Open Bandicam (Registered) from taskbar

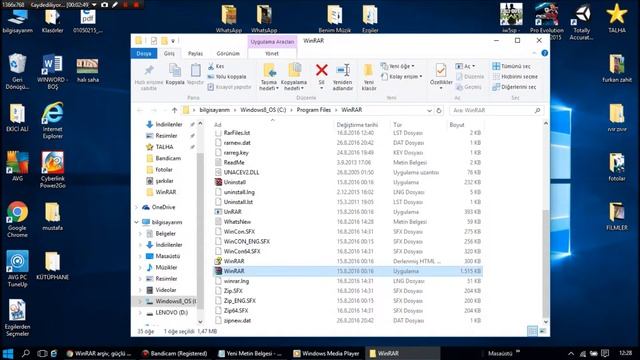coord(175,353)
